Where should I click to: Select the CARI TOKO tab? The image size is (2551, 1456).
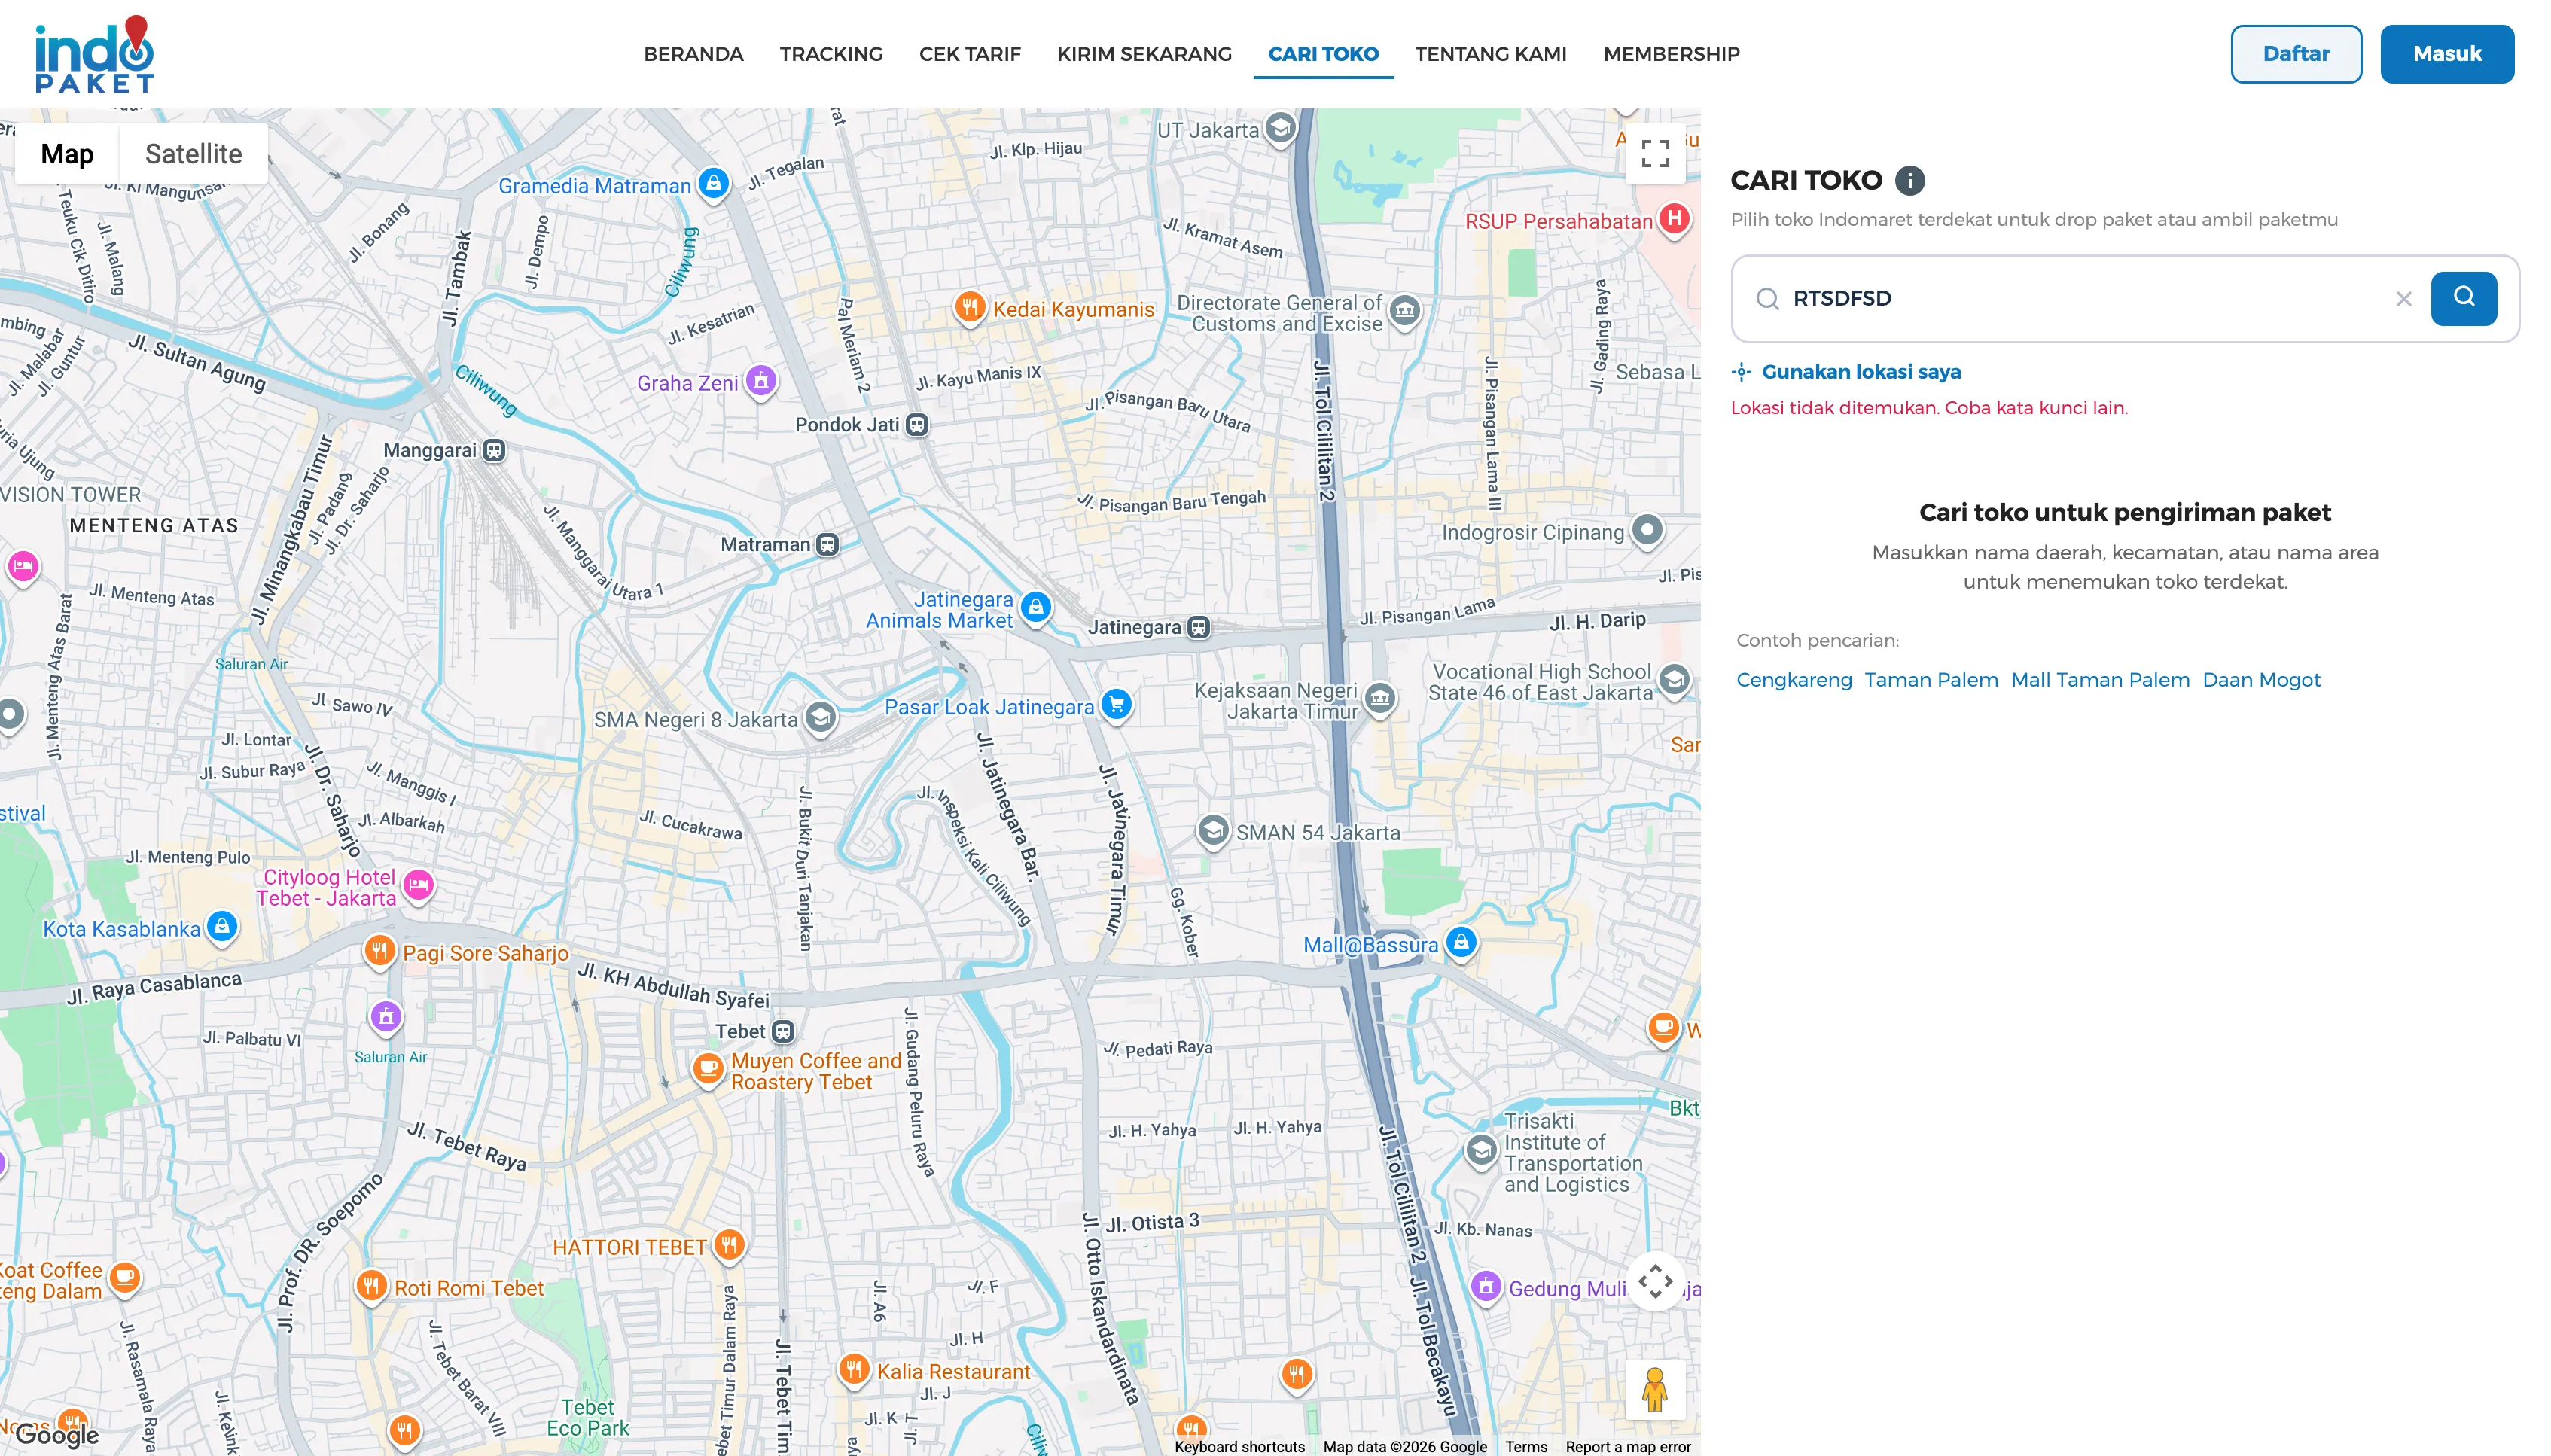(x=1323, y=54)
